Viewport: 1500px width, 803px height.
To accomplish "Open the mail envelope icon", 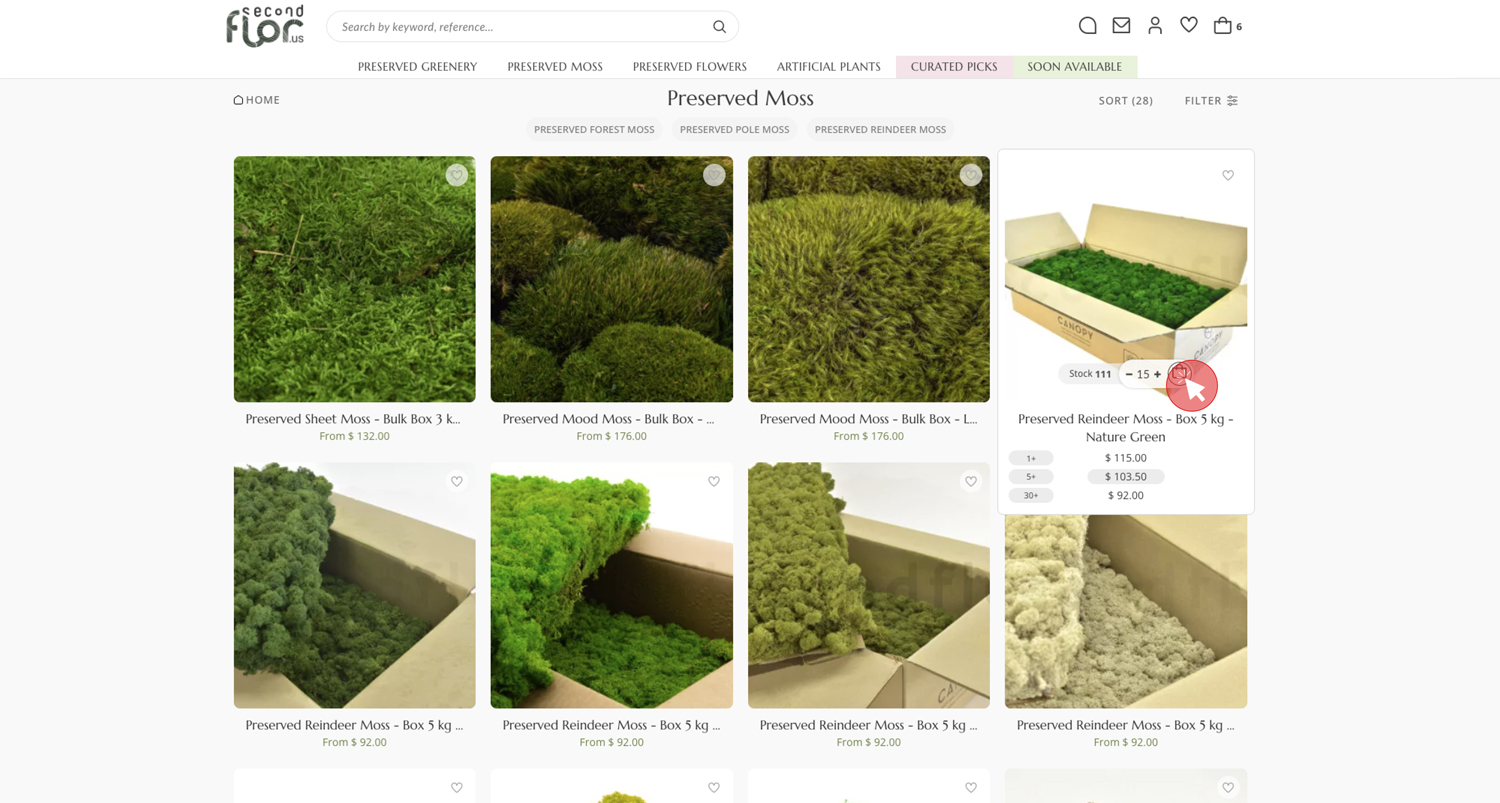I will click(1121, 26).
